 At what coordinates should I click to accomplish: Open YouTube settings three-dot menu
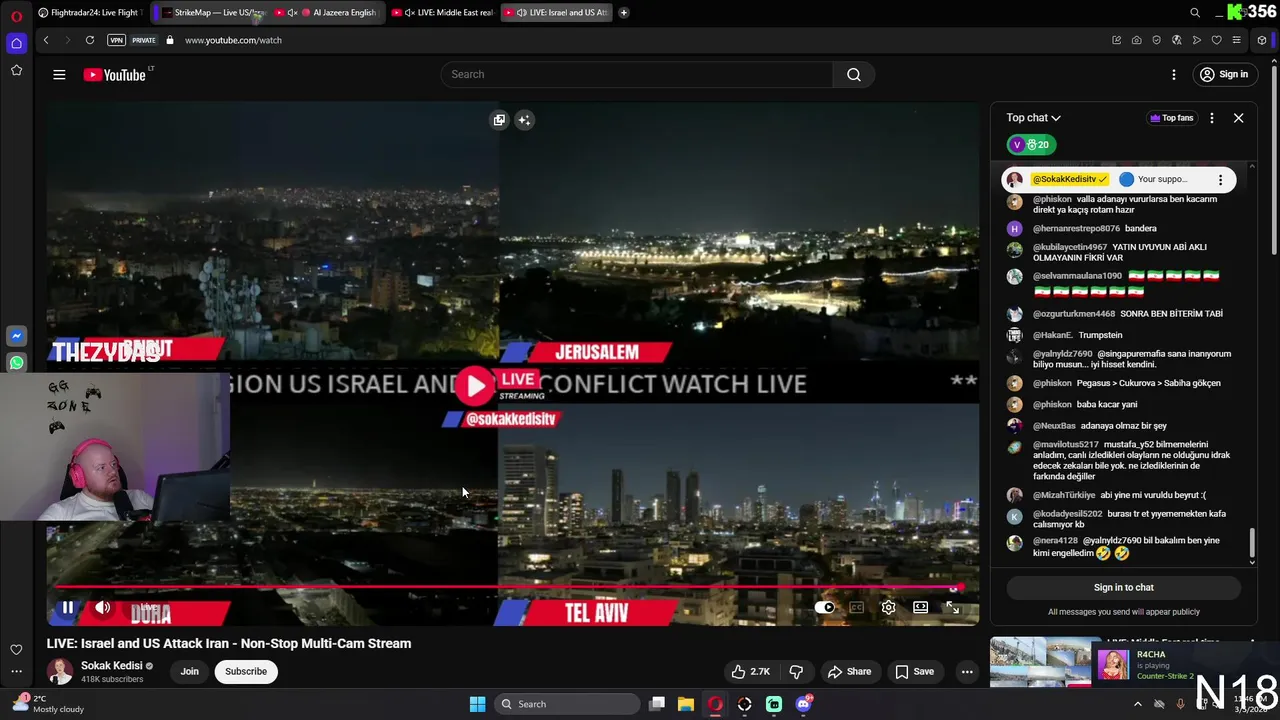(x=1174, y=74)
